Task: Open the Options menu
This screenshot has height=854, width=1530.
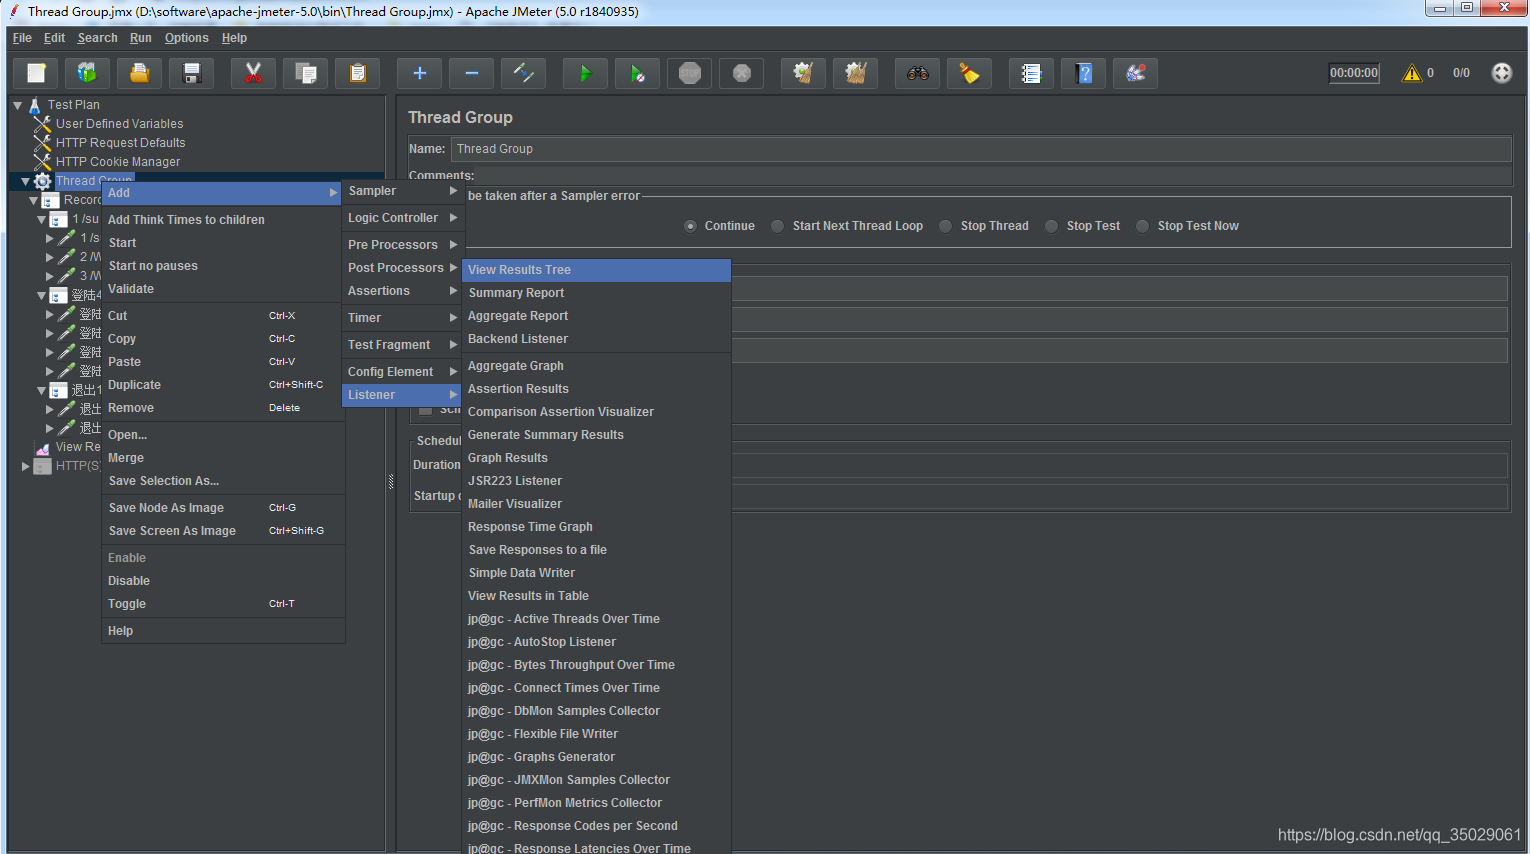Action: tap(187, 38)
